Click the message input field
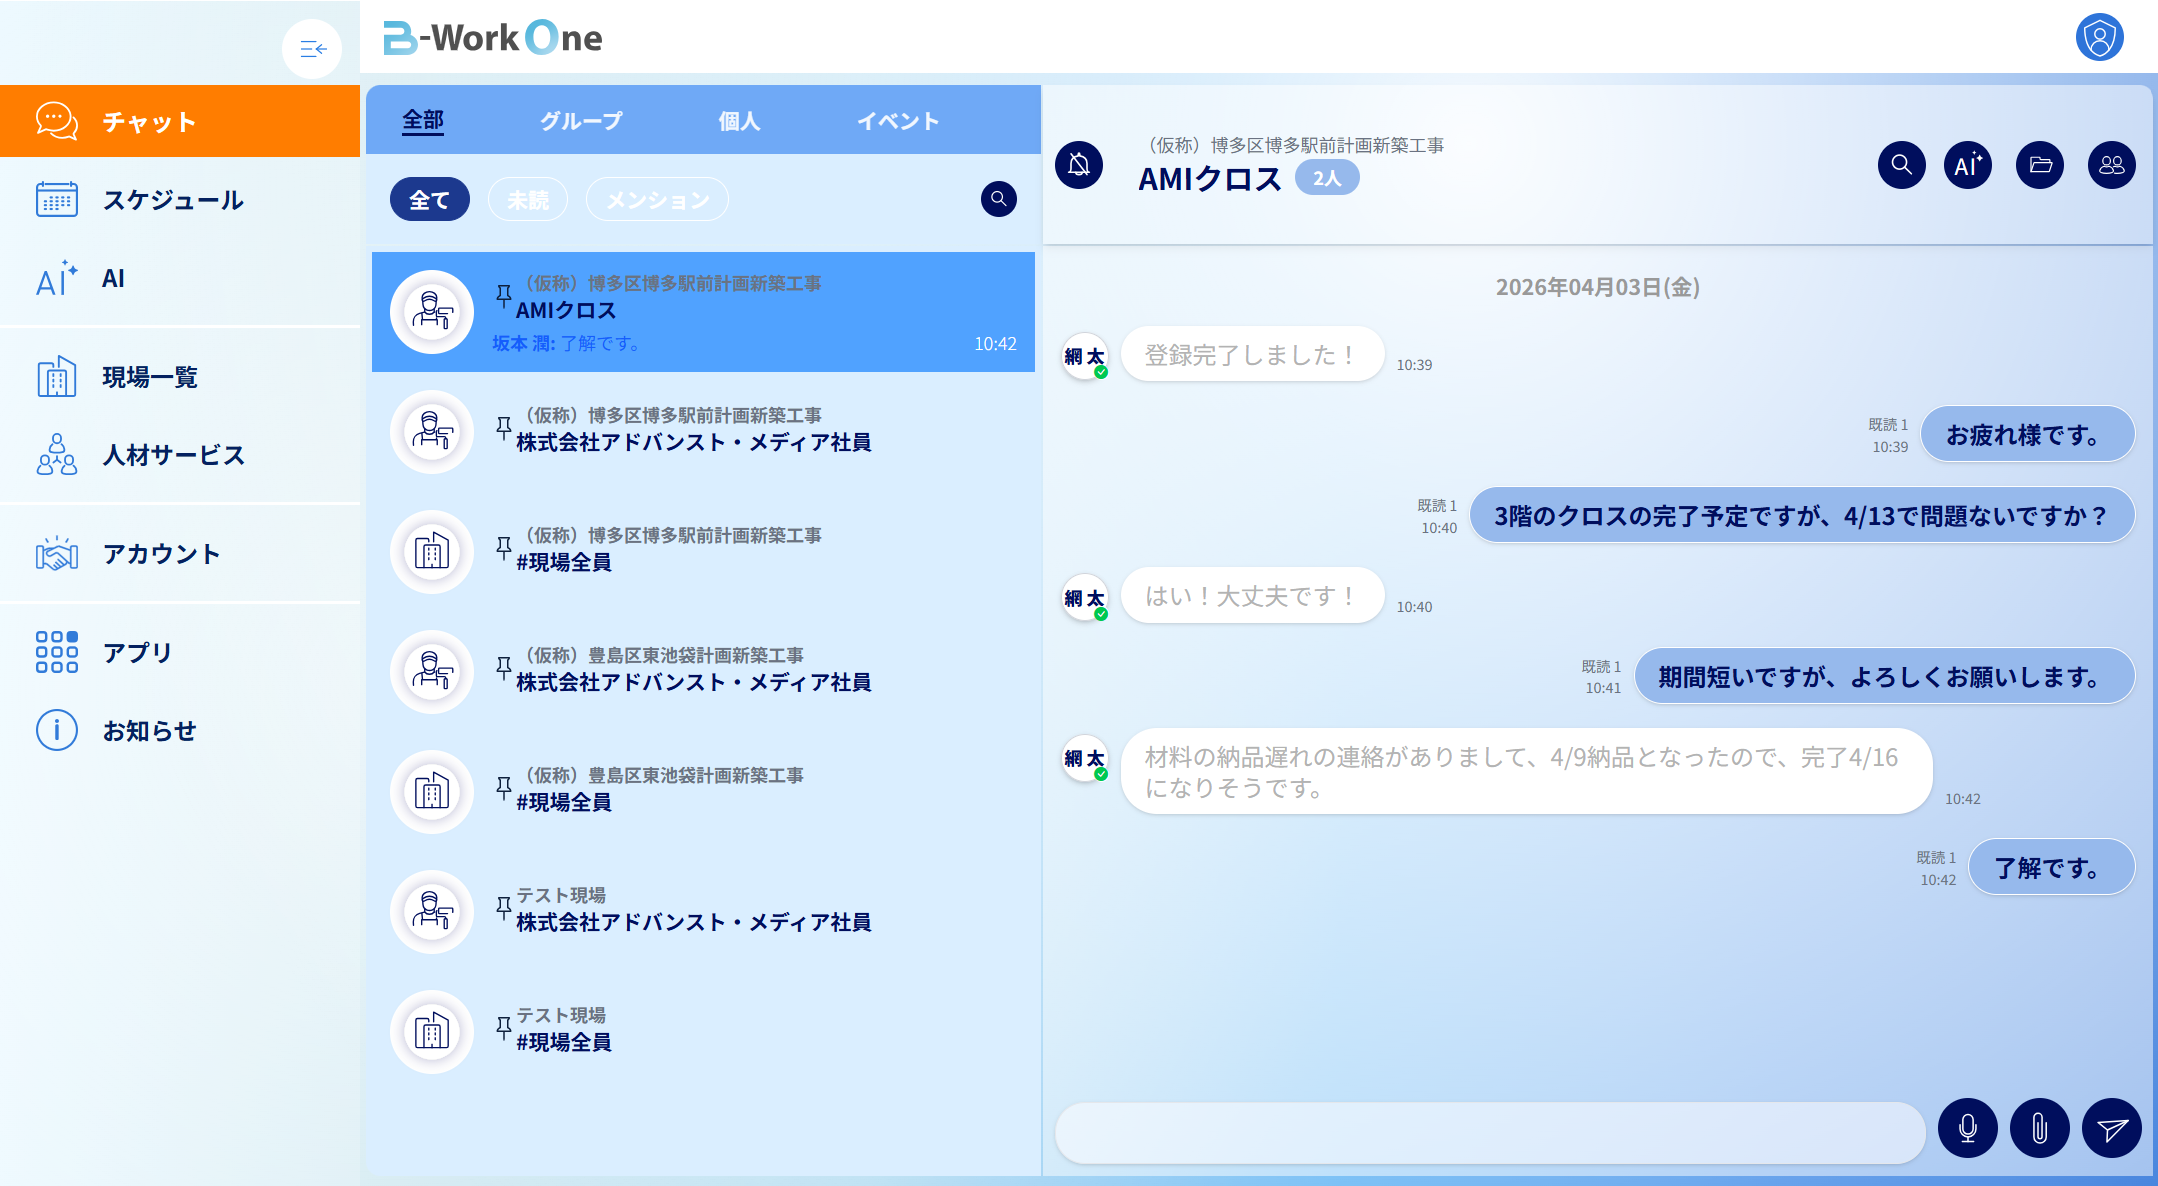This screenshot has width=2158, height=1186. click(1490, 1132)
